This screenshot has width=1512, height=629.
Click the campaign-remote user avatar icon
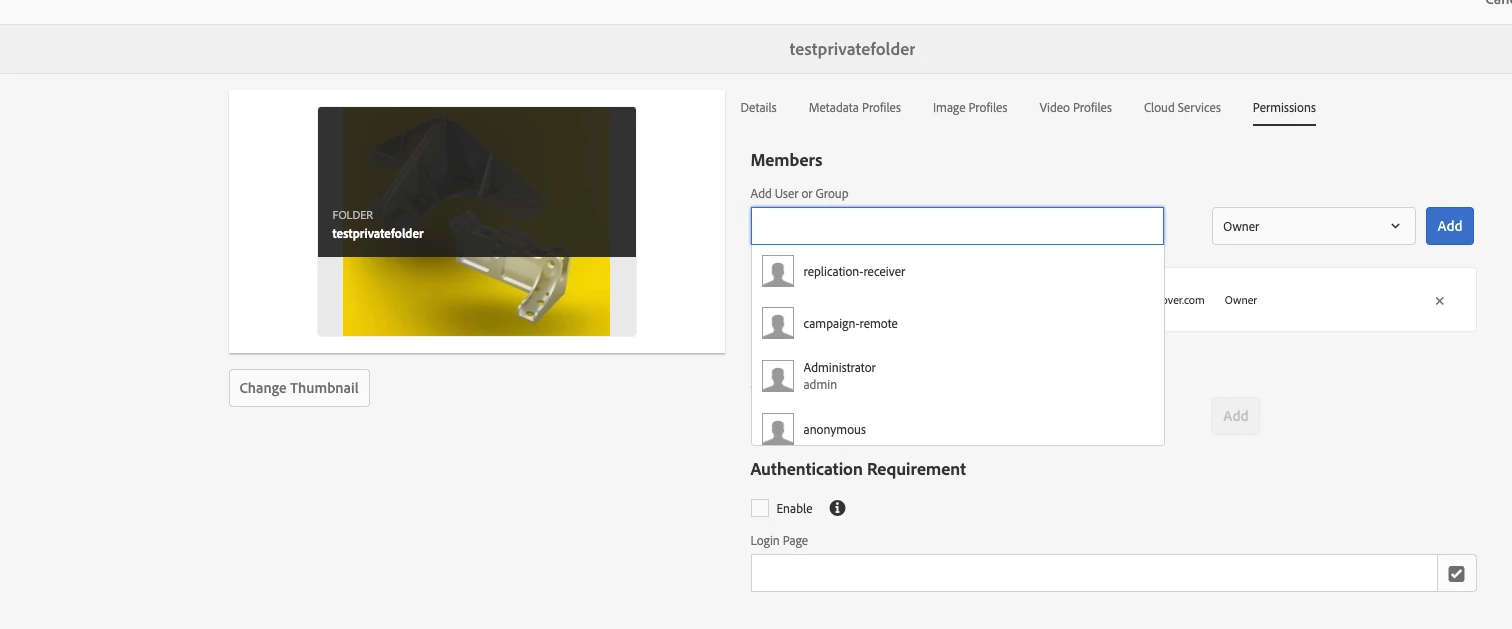[778, 323]
